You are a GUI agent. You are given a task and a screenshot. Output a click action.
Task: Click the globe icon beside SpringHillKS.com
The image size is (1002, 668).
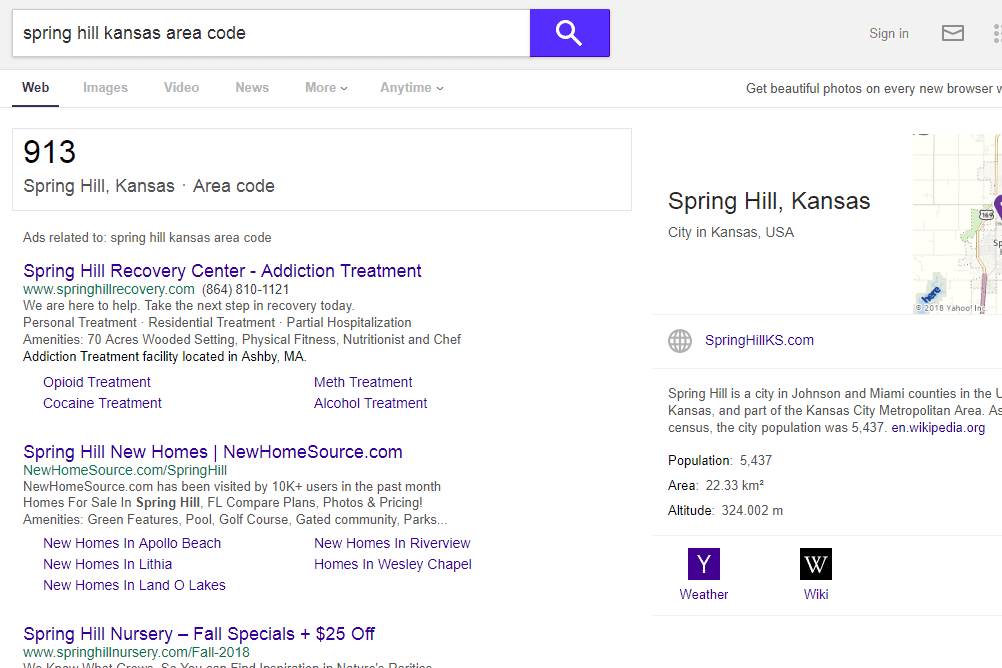click(680, 341)
